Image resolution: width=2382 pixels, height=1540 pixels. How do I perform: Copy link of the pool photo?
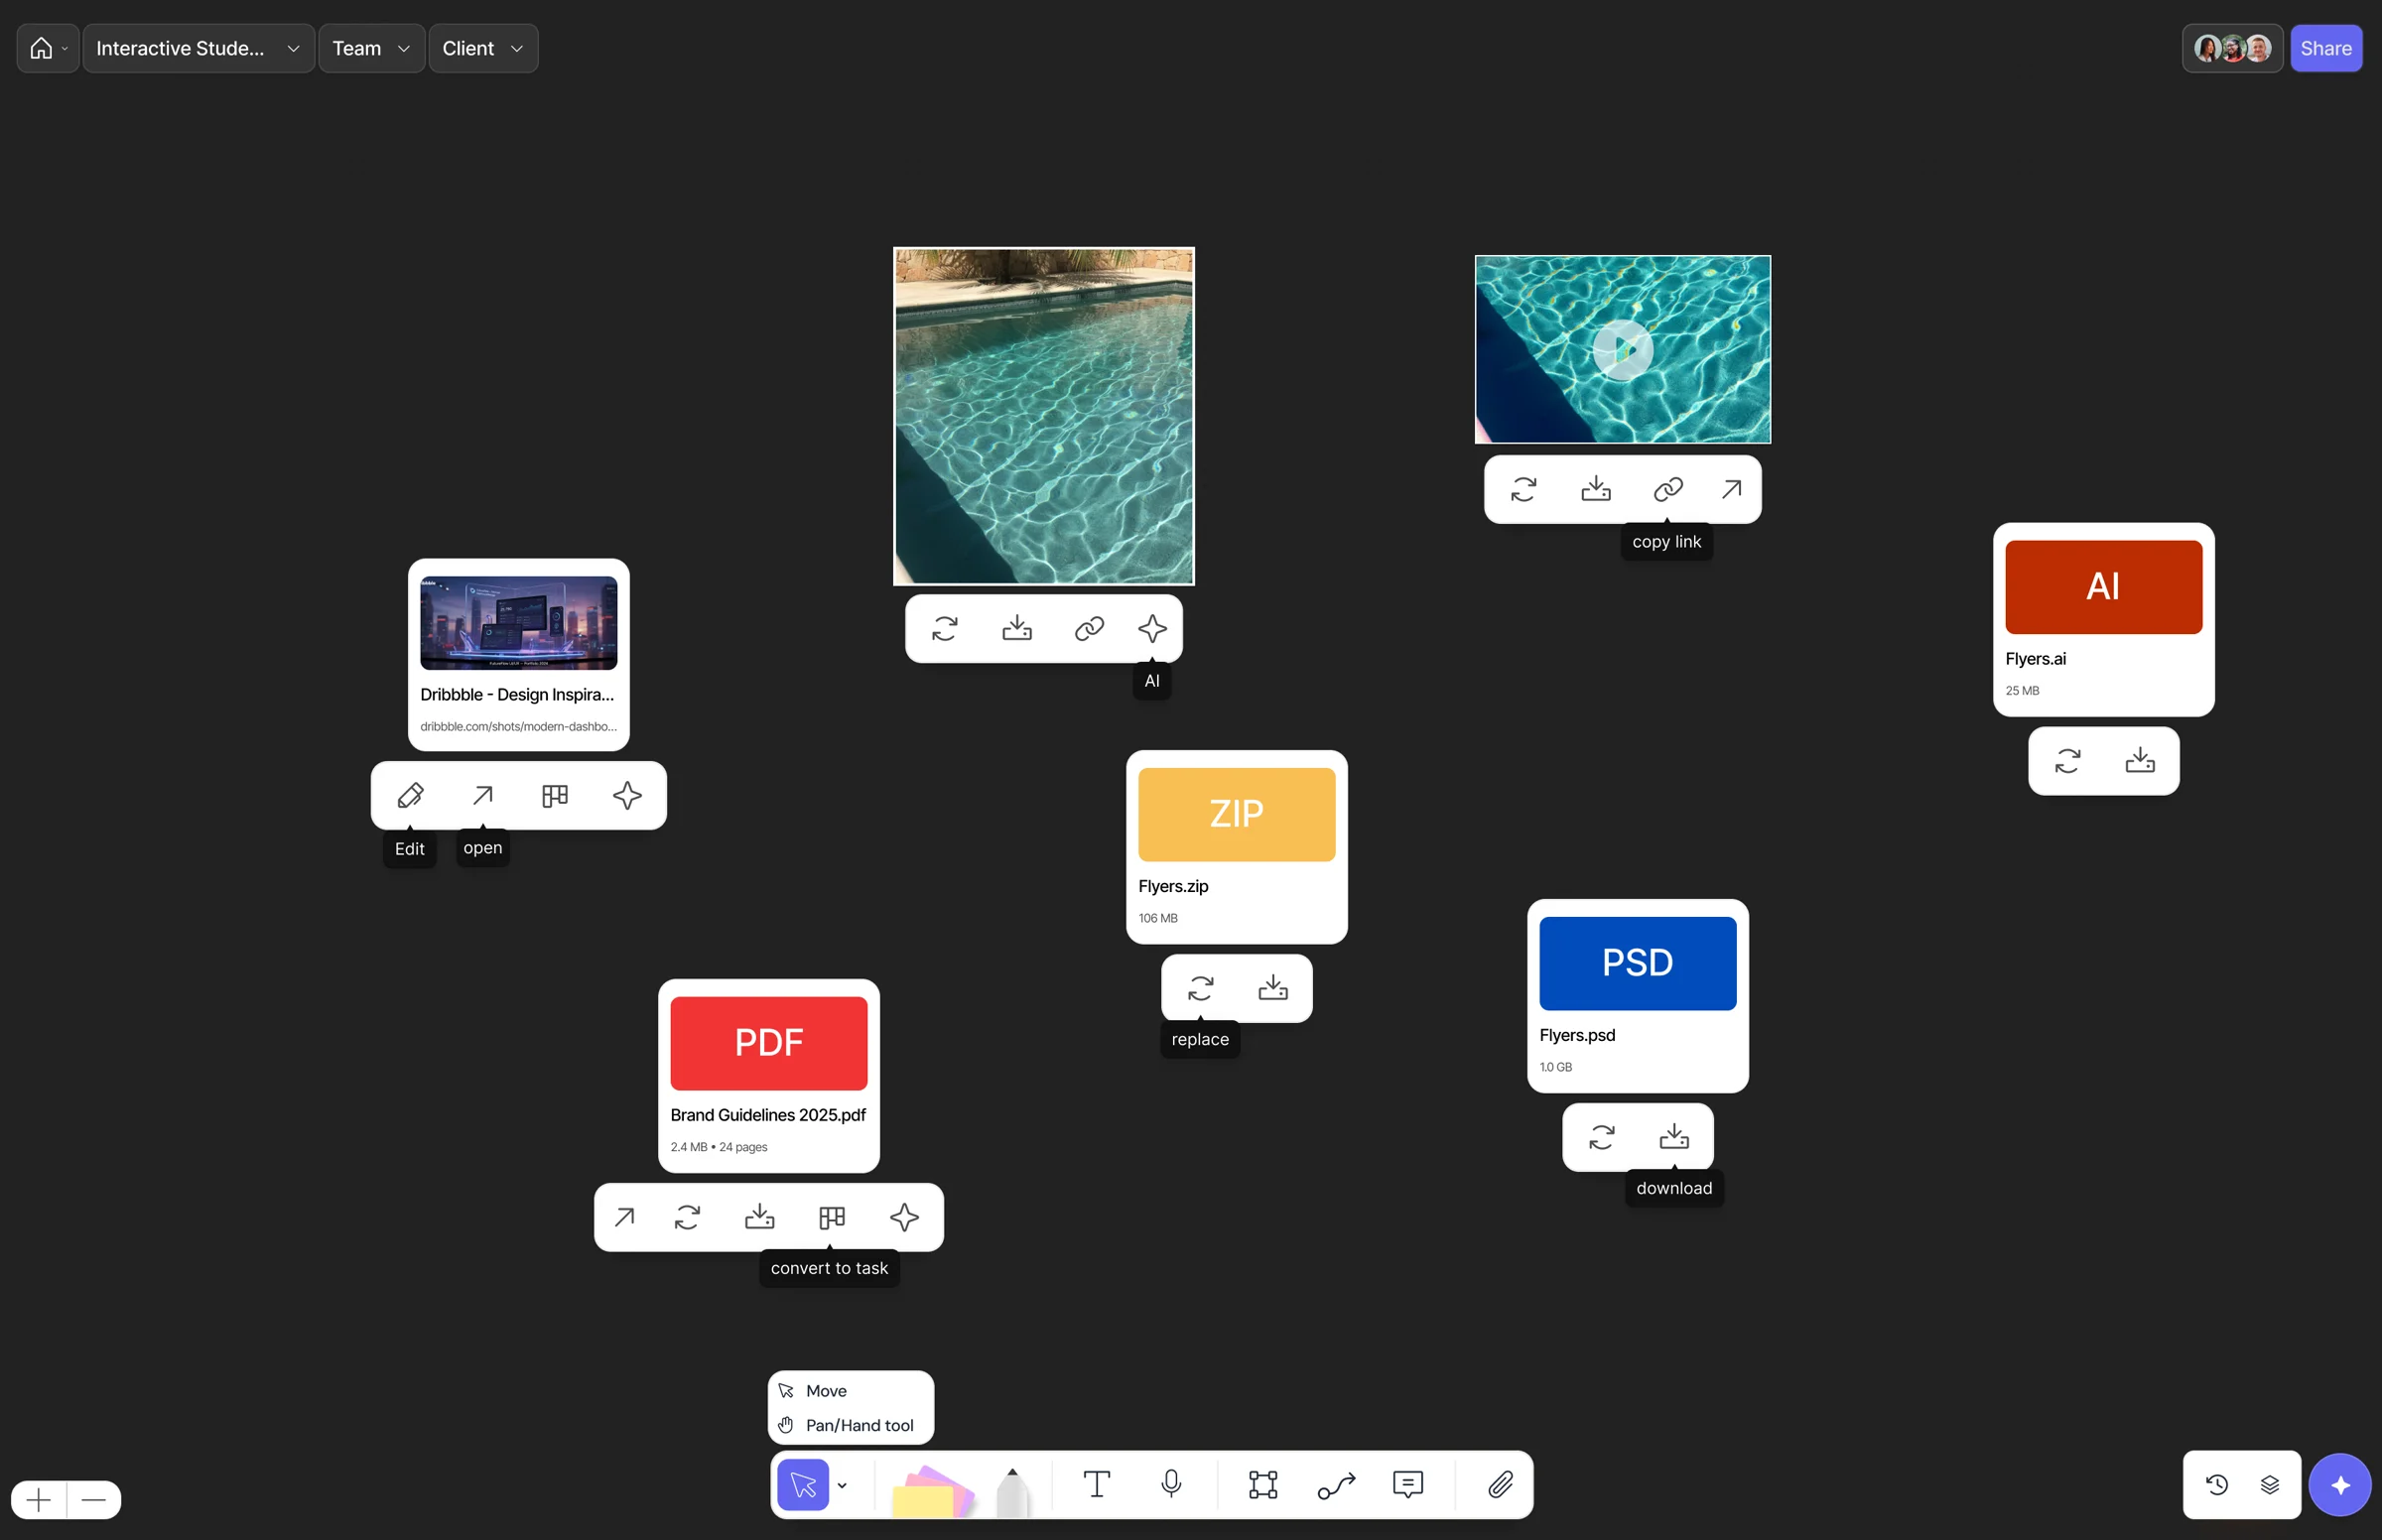pos(1089,628)
